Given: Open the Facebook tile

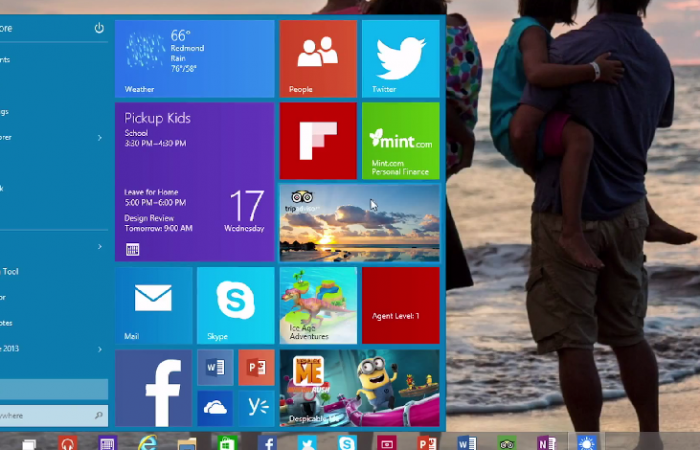Looking at the screenshot, I should [x=154, y=388].
